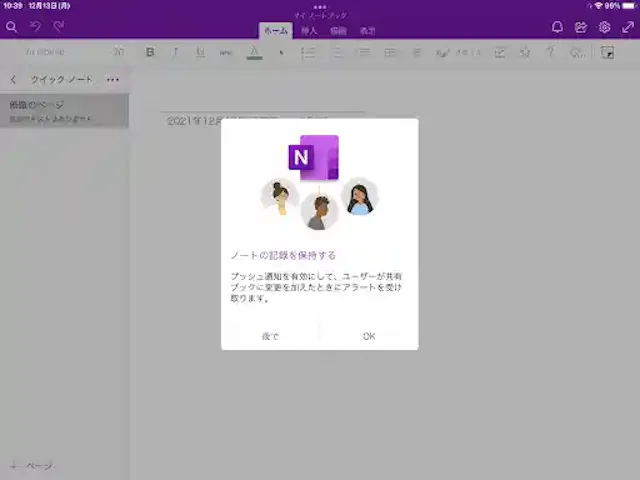Switch to the 表示 tab

(367, 31)
